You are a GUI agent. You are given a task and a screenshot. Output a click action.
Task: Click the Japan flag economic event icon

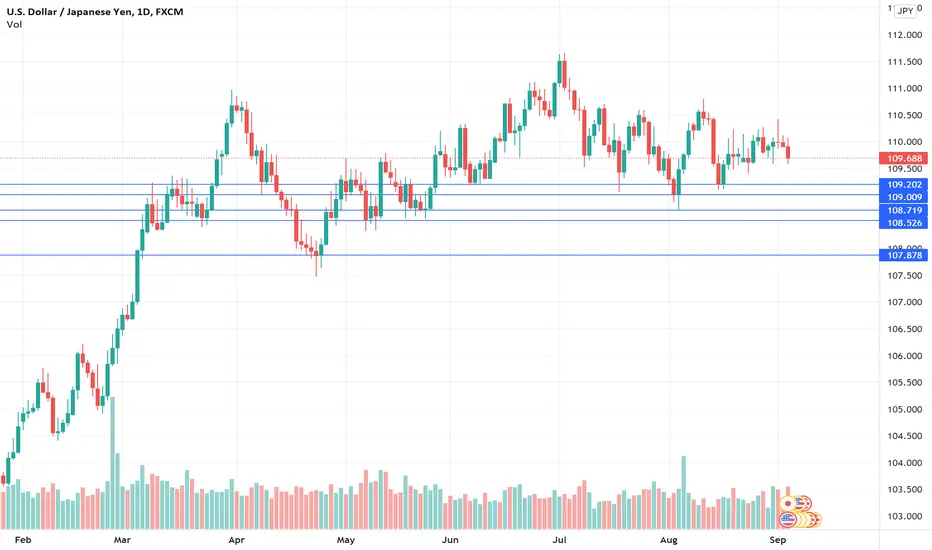[x=789, y=504]
